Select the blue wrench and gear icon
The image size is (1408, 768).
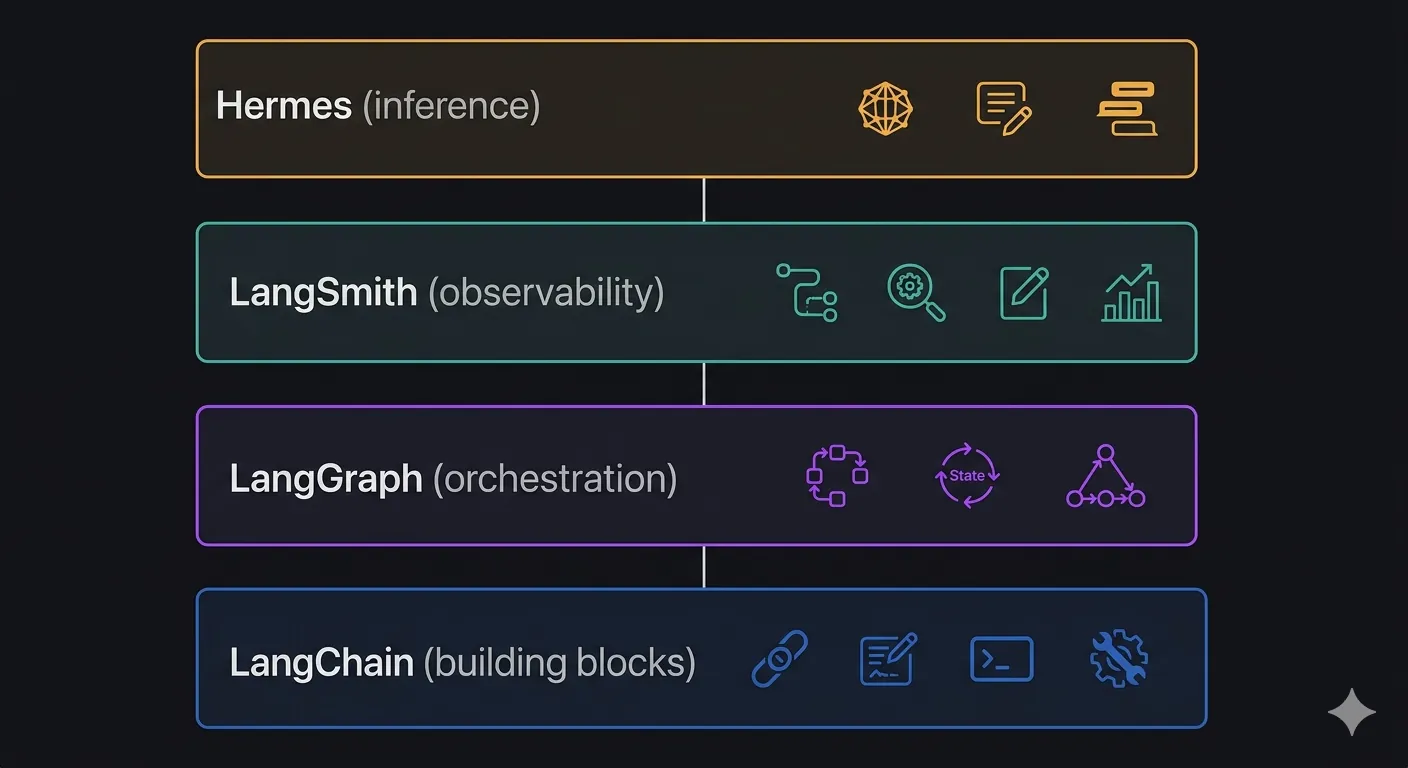point(1118,659)
